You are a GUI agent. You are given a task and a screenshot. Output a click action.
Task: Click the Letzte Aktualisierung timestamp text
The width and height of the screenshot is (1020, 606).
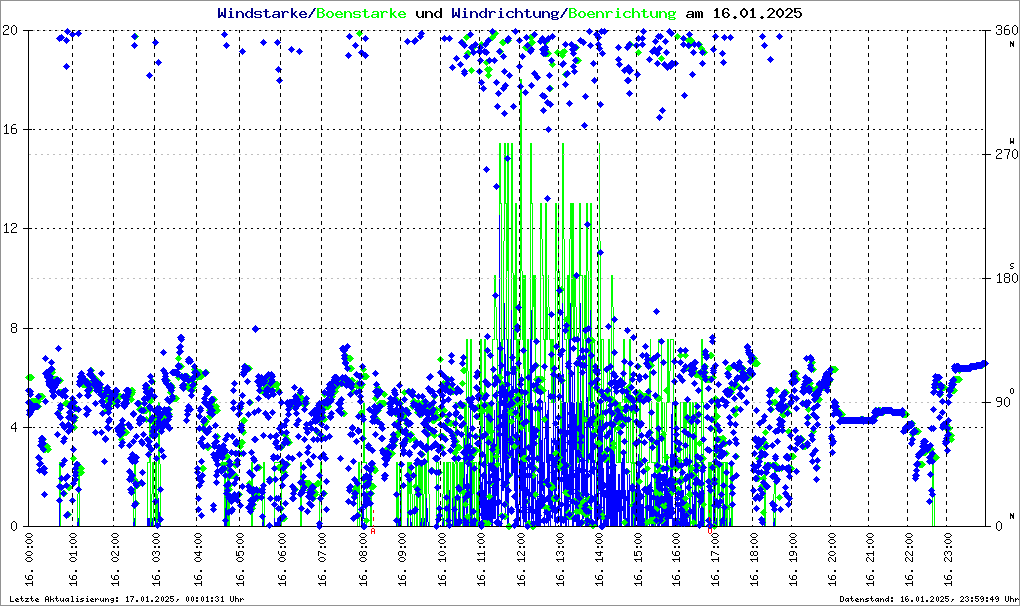coord(127,599)
